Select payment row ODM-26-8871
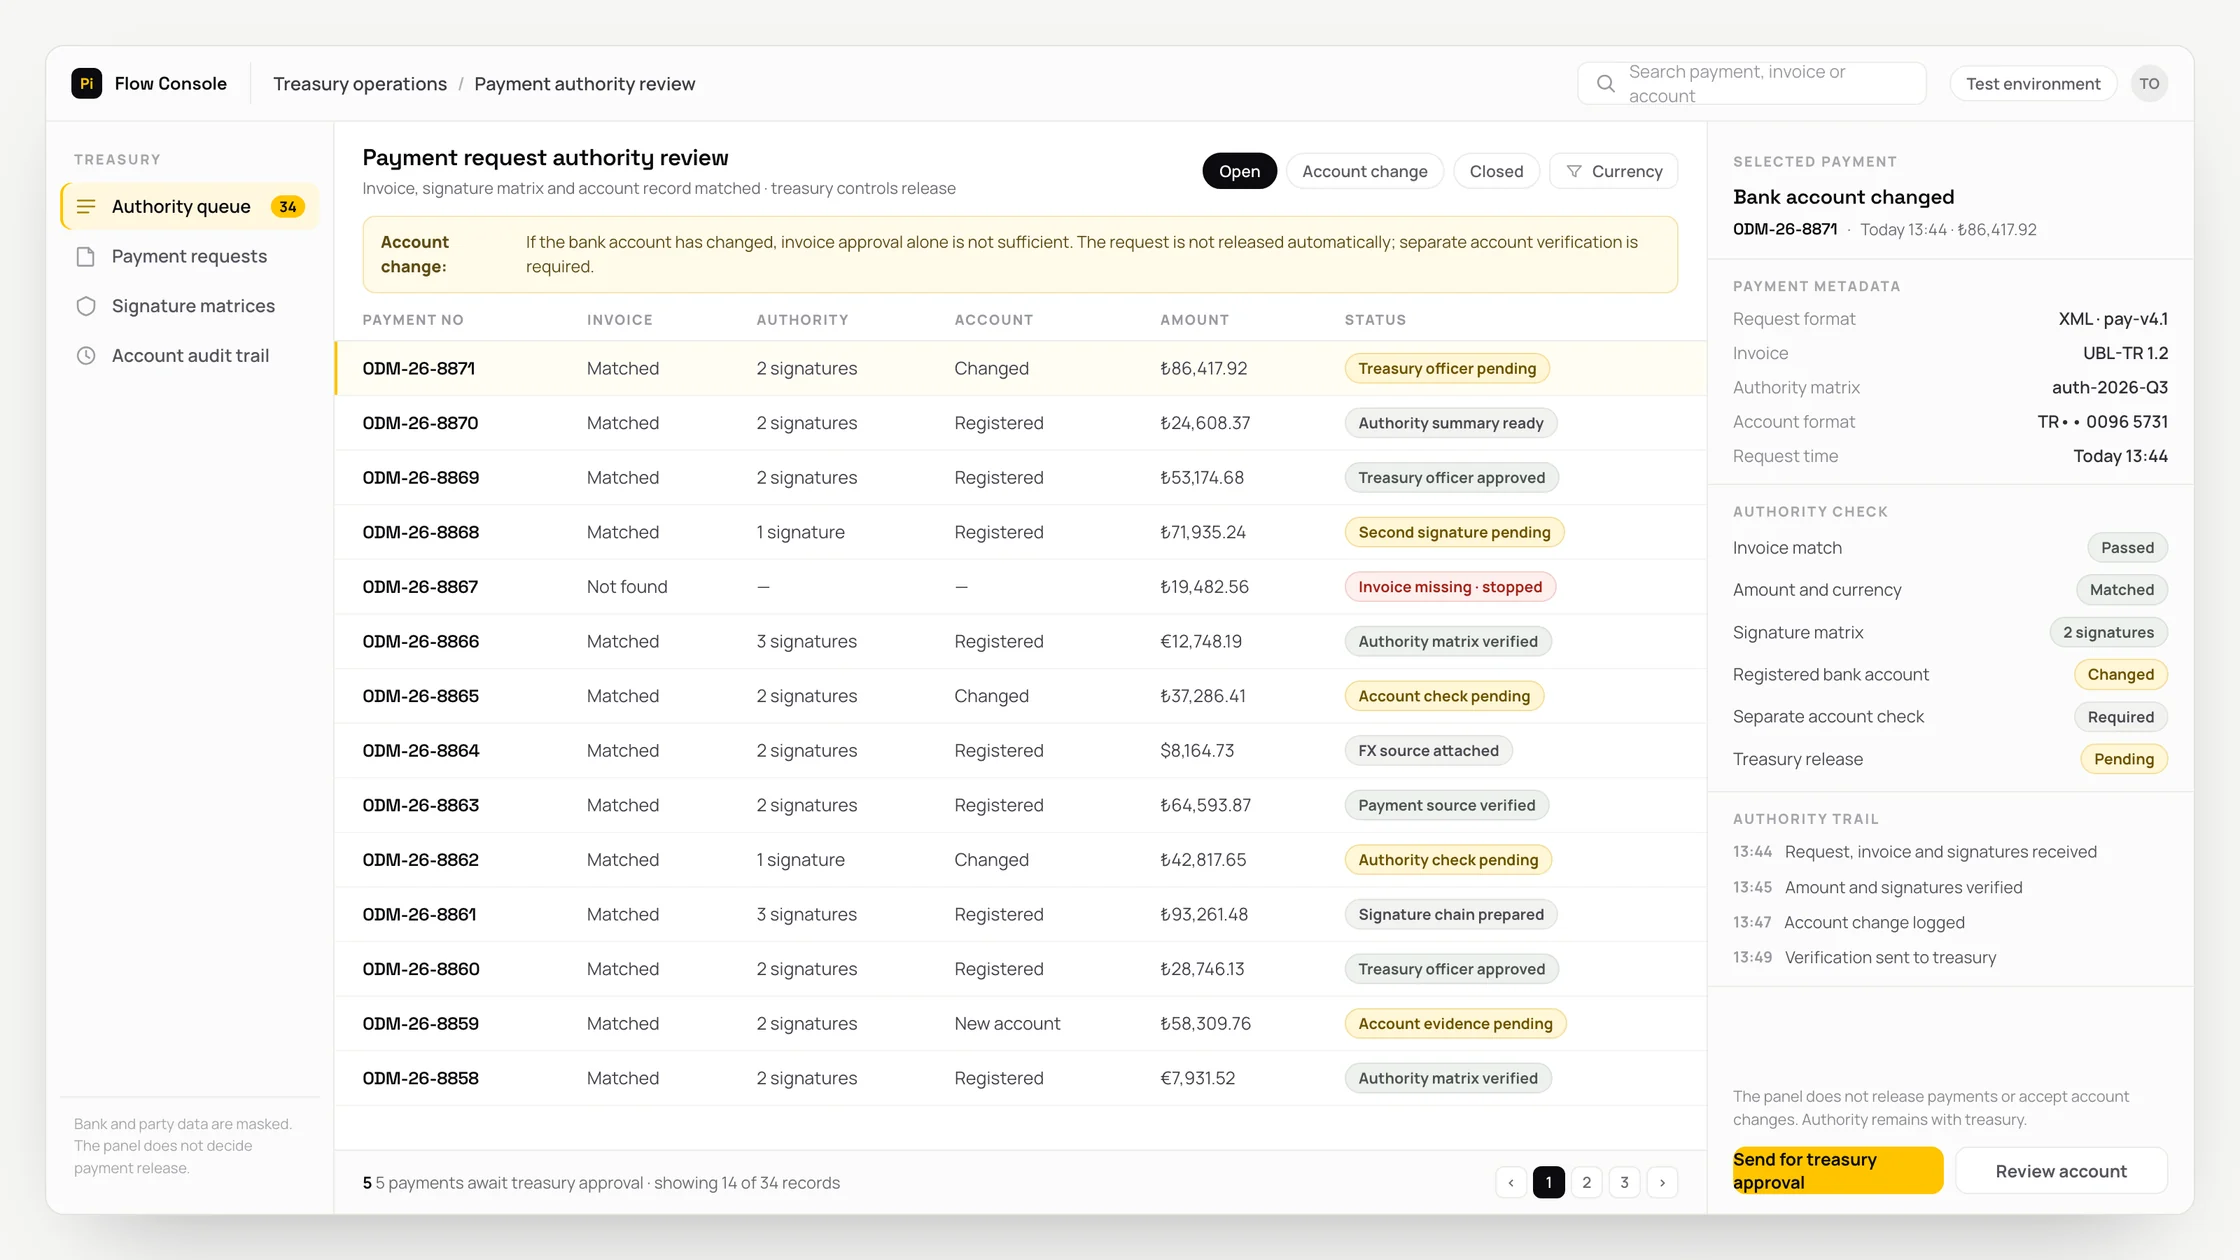 point(1020,368)
